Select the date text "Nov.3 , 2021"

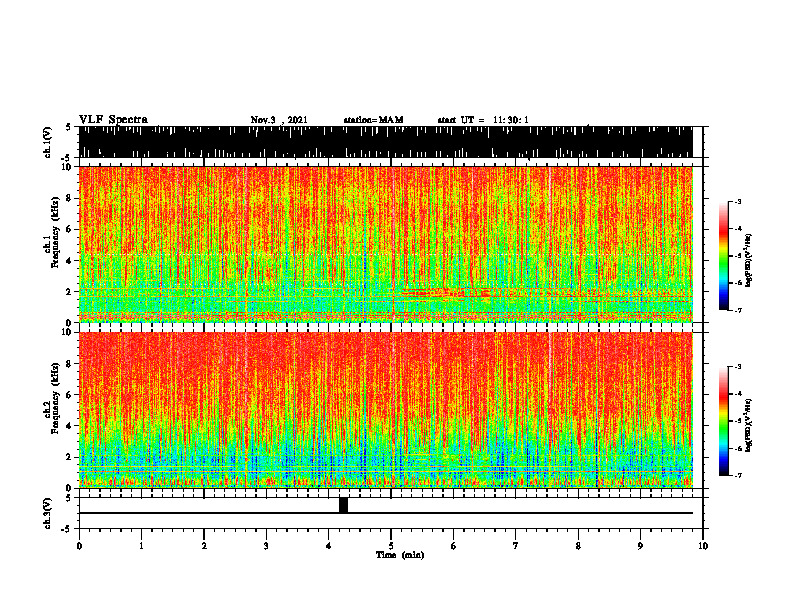point(279,120)
